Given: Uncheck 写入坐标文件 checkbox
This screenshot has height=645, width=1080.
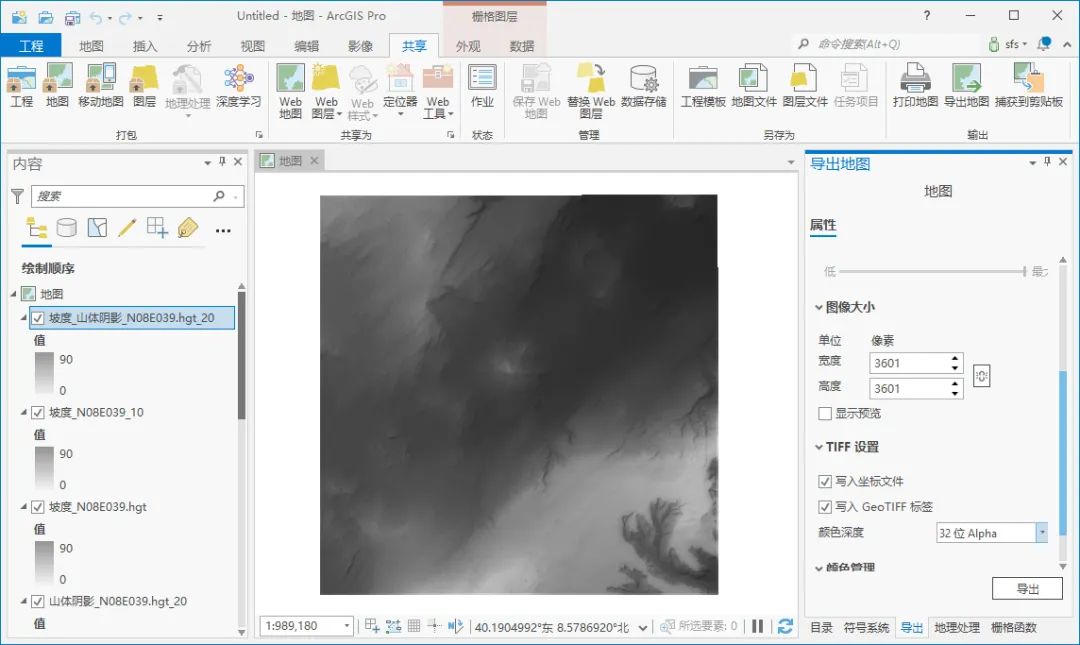Looking at the screenshot, I should [824, 481].
